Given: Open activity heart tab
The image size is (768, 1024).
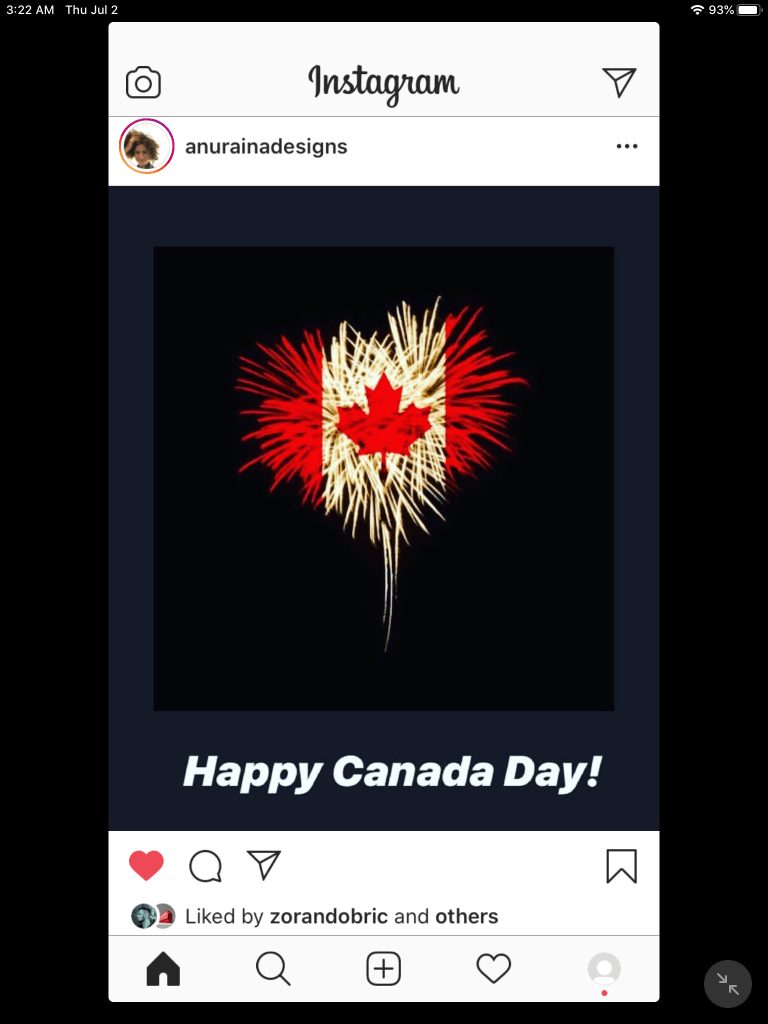Looking at the screenshot, I should (x=494, y=968).
